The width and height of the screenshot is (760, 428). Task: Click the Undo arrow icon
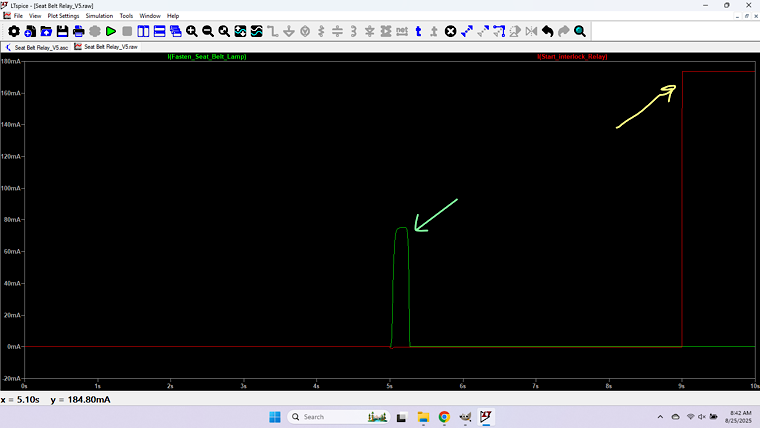548,32
